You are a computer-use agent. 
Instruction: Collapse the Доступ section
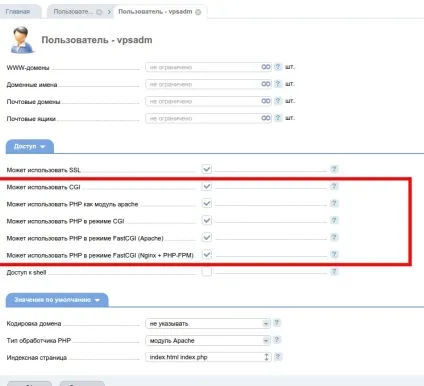[30, 147]
